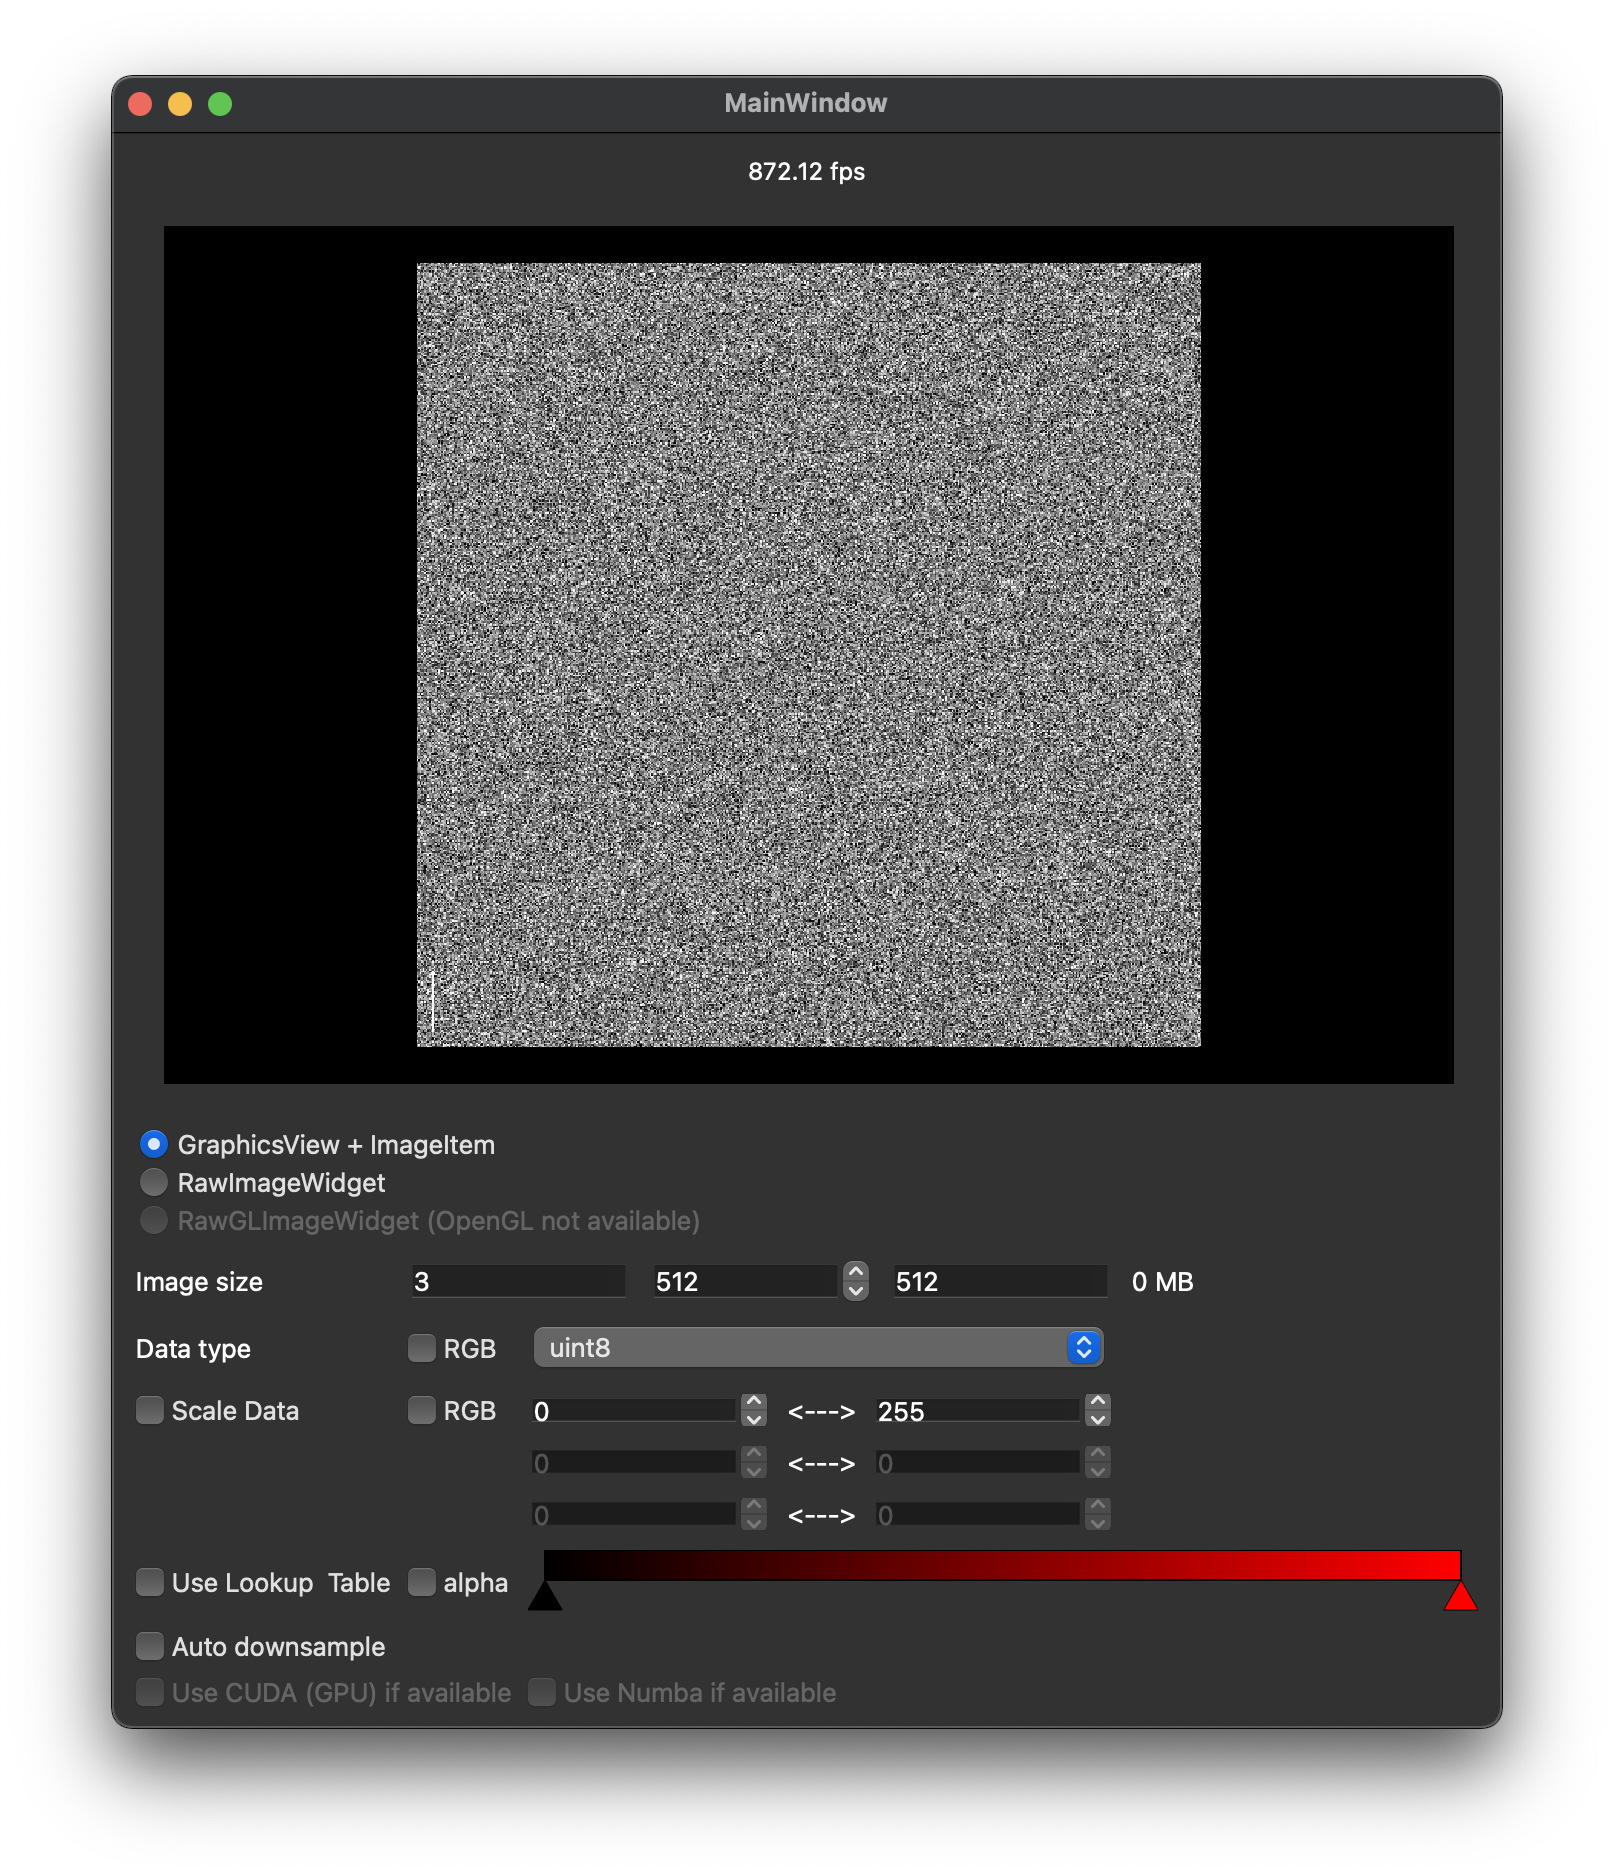Viewport: 1614px width, 1876px height.
Task: Click the red gradient tick marker
Action: (x=1460, y=1596)
